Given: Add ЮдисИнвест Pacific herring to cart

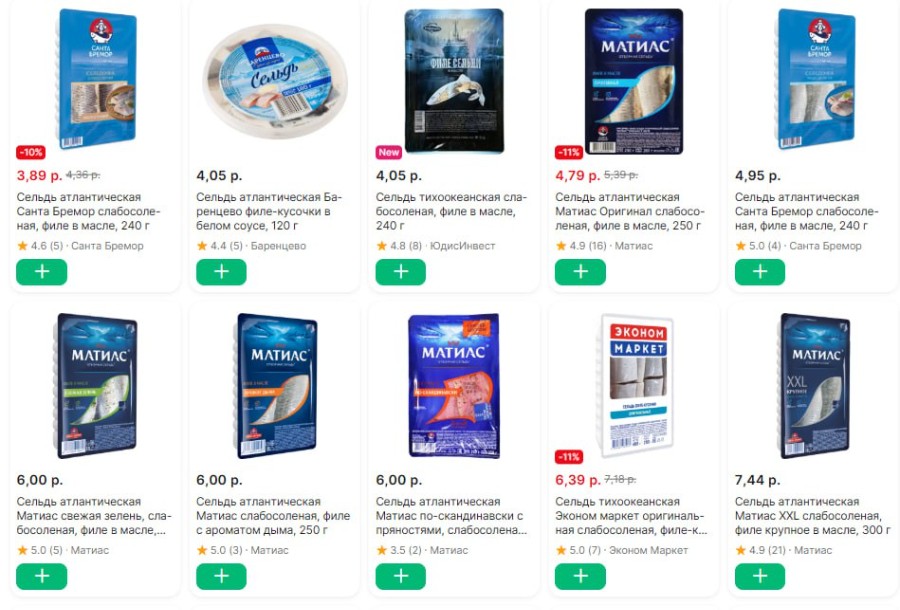Looking at the screenshot, I should coord(401,272).
